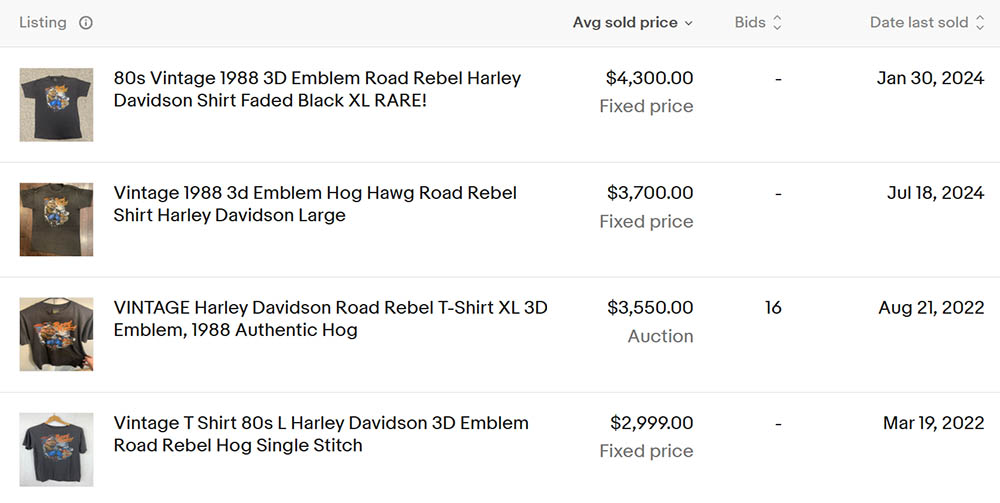Open the Faded Black XL RARE shirt thumbnail
Screen dimensions: 1000x503
point(56,105)
